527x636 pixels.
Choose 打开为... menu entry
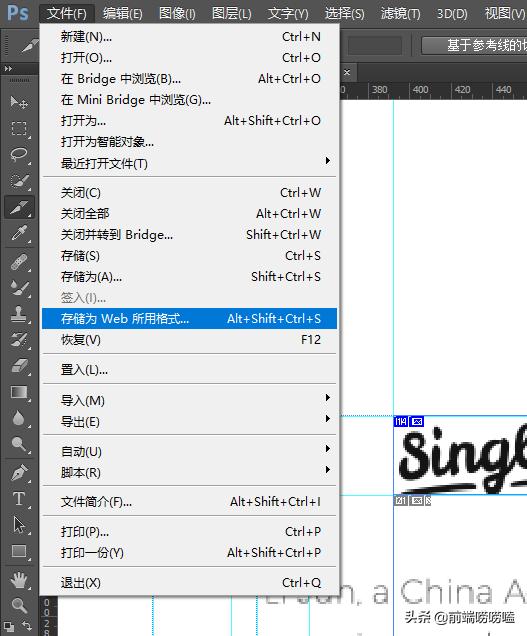pyautogui.click(x=189, y=121)
